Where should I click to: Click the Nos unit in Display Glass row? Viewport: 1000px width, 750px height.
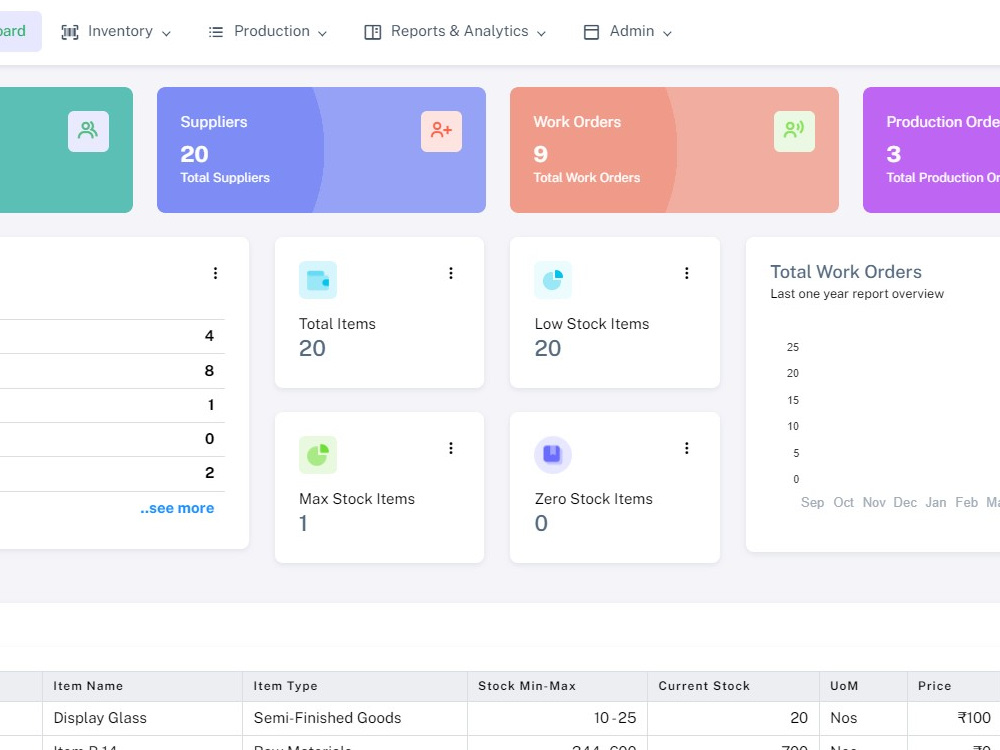coord(843,718)
